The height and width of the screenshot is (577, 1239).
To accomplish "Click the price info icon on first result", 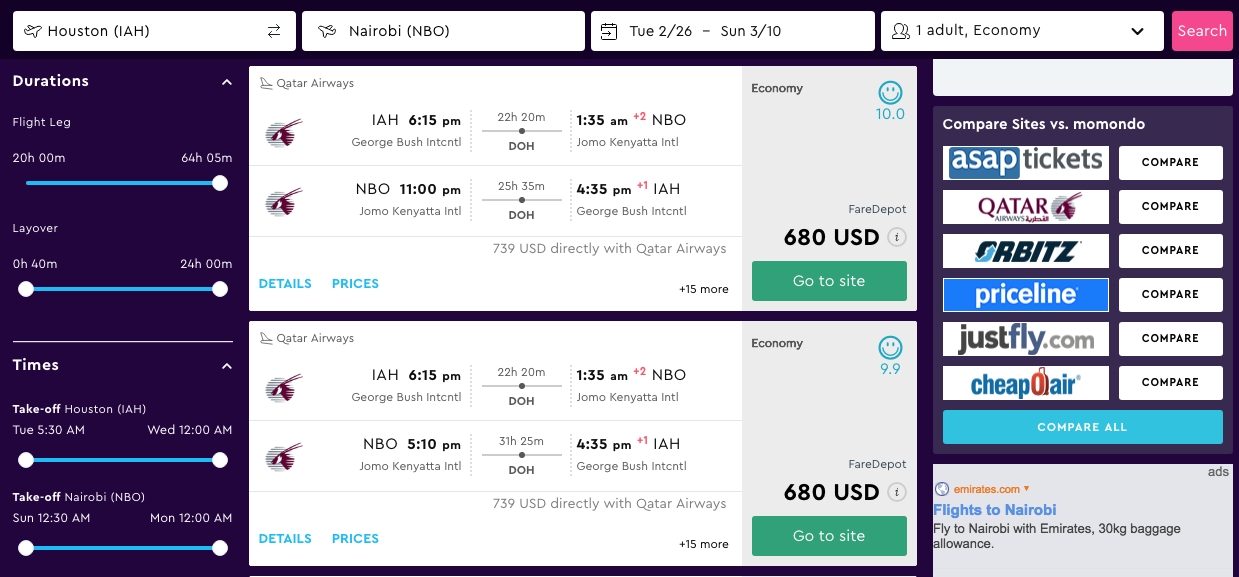I will click(x=897, y=237).
